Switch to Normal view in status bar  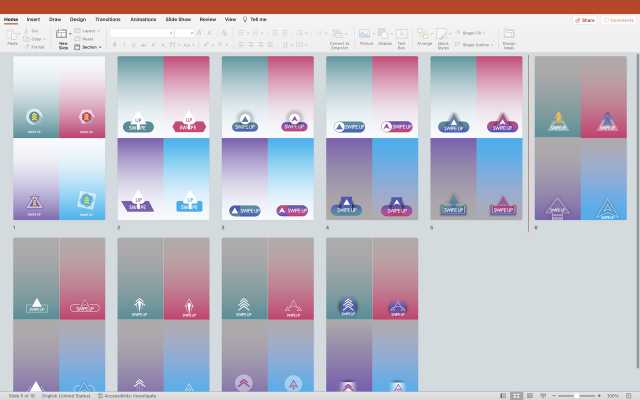pyautogui.click(x=503, y=396)
